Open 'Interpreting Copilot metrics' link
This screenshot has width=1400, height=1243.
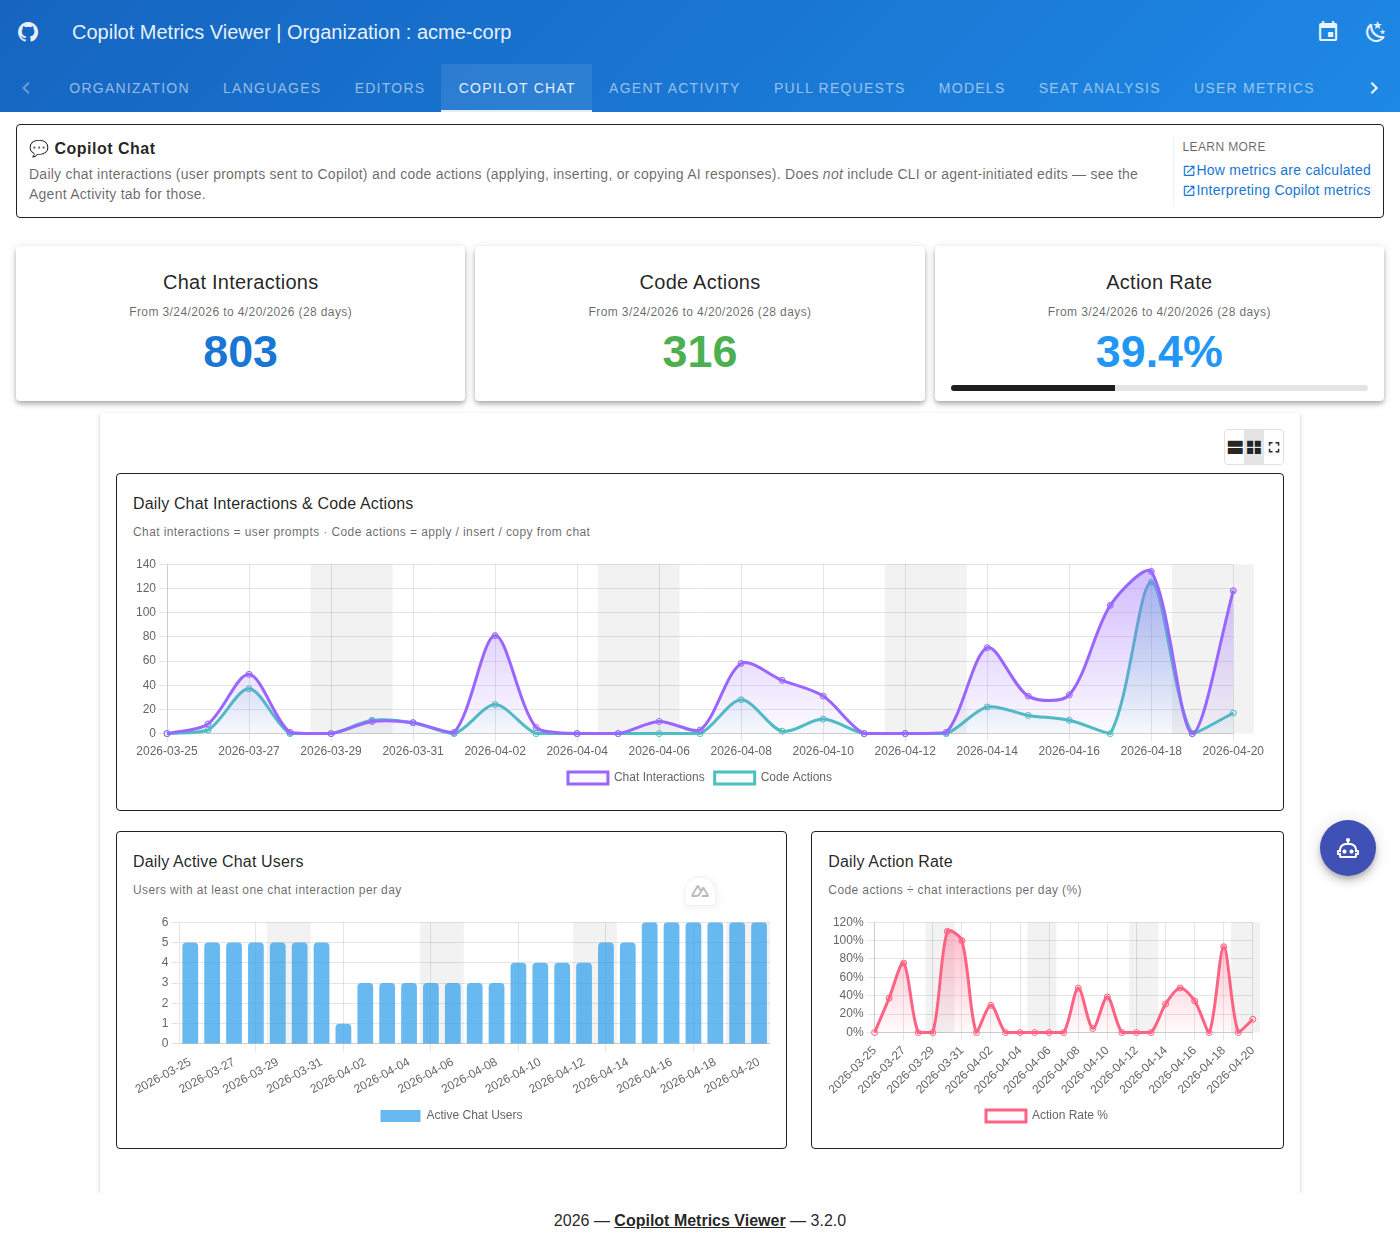point(1284,190)
